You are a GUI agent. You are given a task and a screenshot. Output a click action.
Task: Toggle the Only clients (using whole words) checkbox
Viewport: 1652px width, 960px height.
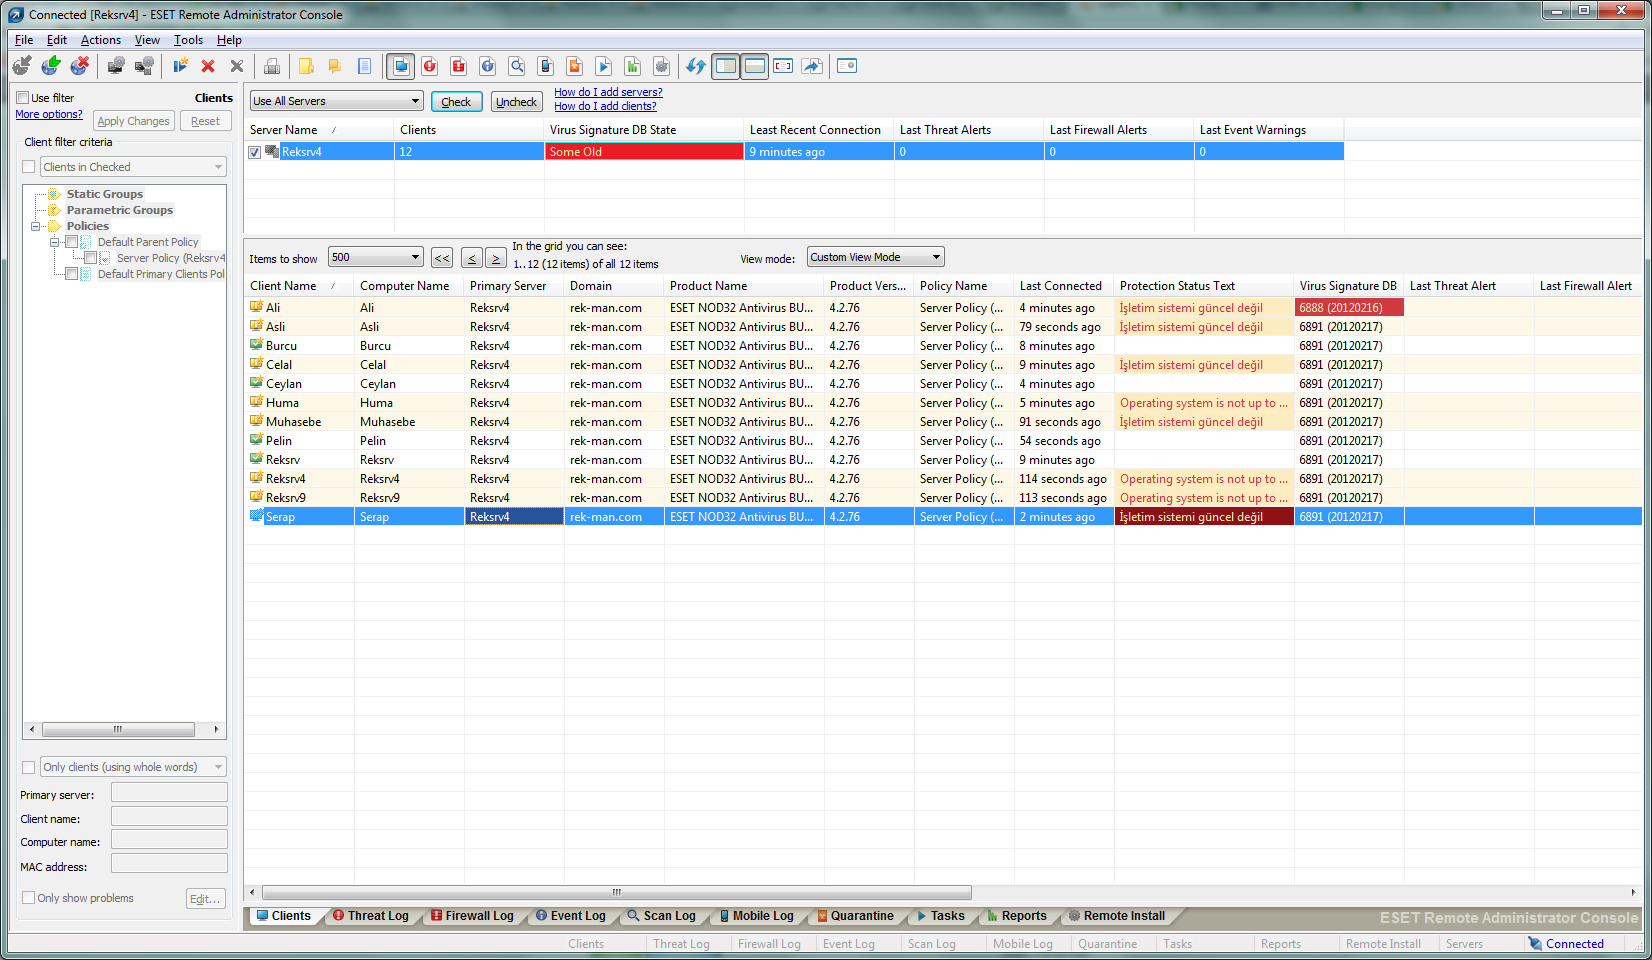[x=28, y=767]
